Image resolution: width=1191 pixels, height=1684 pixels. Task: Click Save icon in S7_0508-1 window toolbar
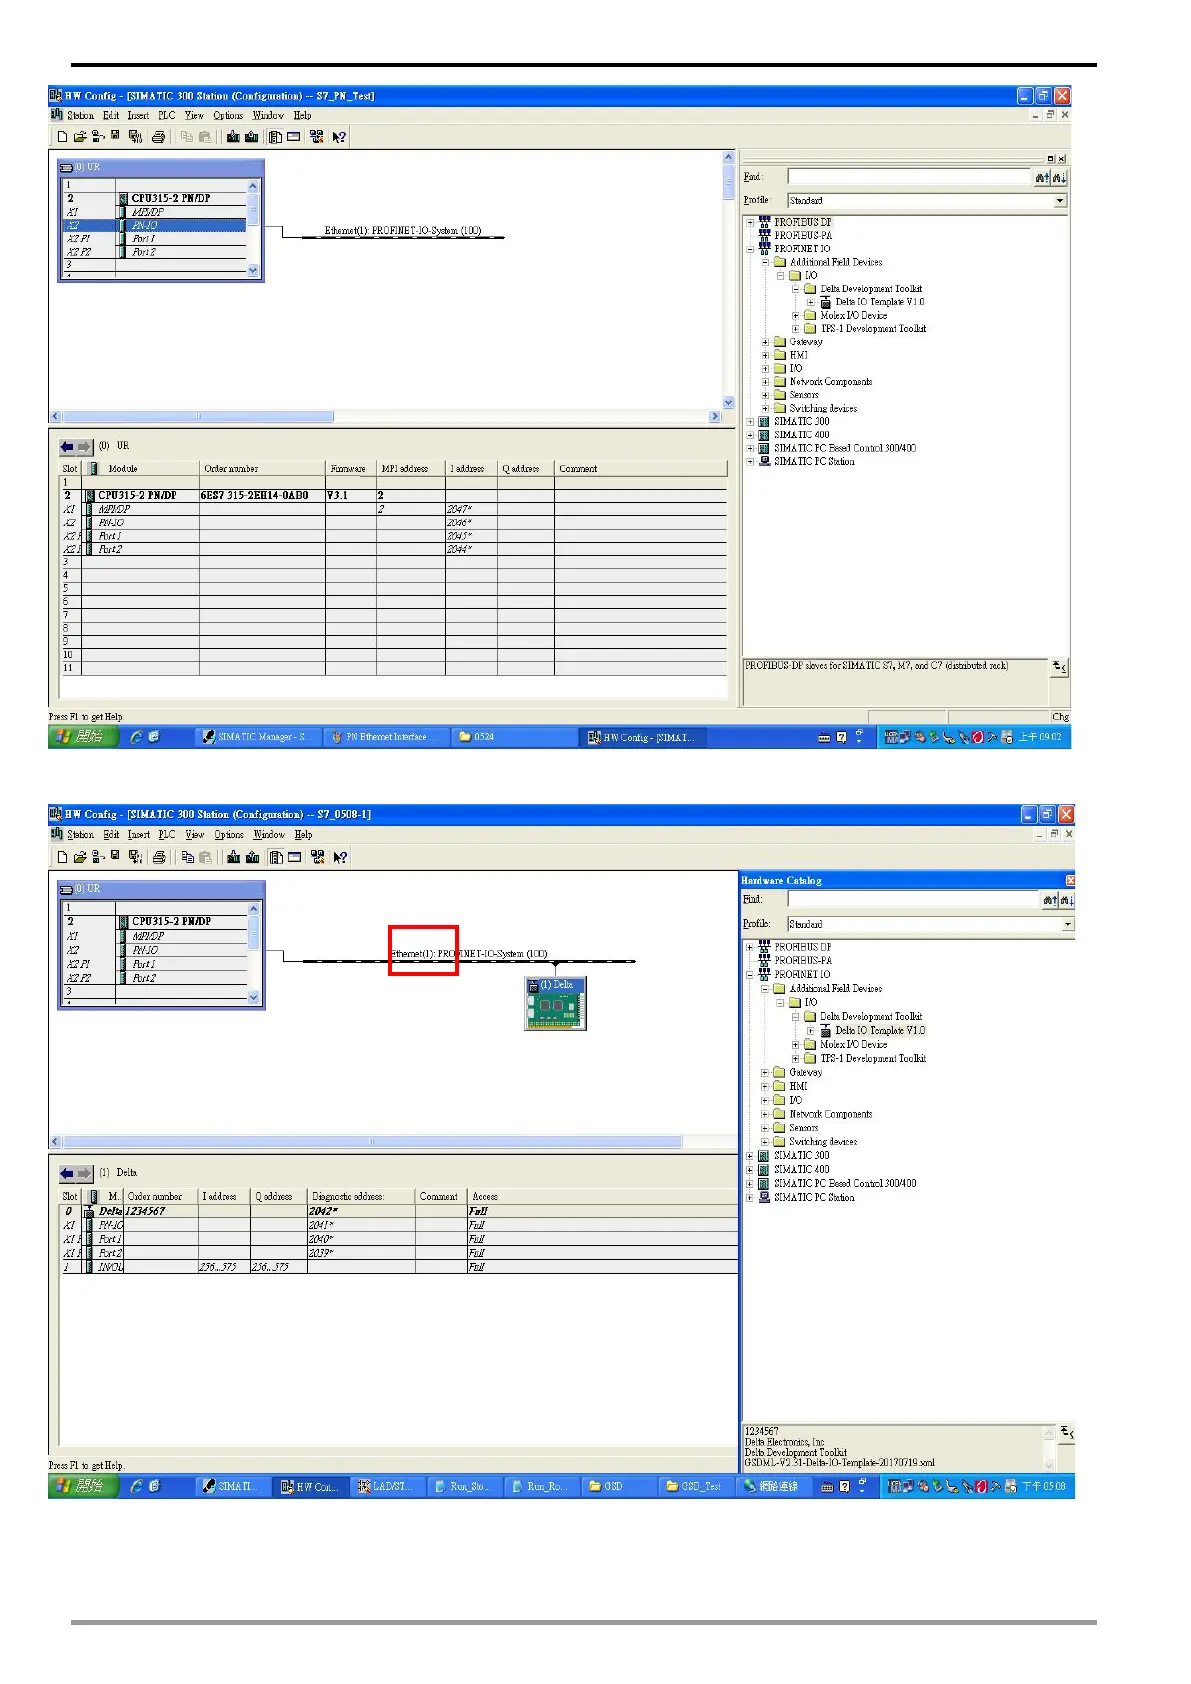pos(116,857)
